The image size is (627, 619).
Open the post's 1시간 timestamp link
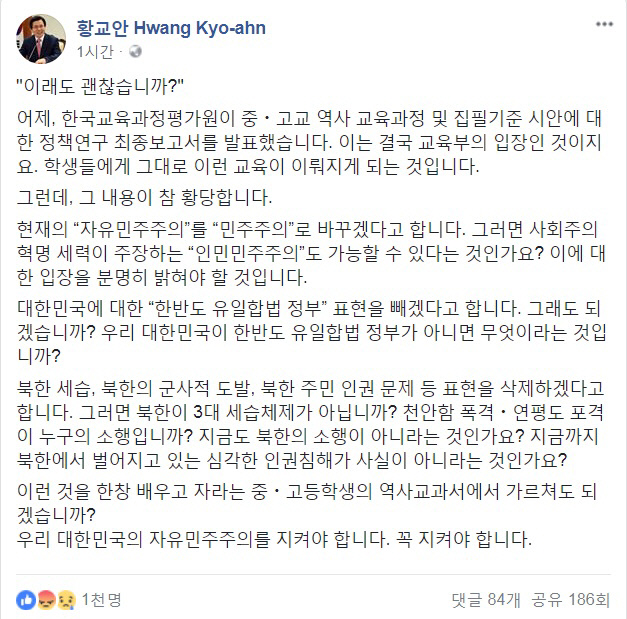coord(95,52)
